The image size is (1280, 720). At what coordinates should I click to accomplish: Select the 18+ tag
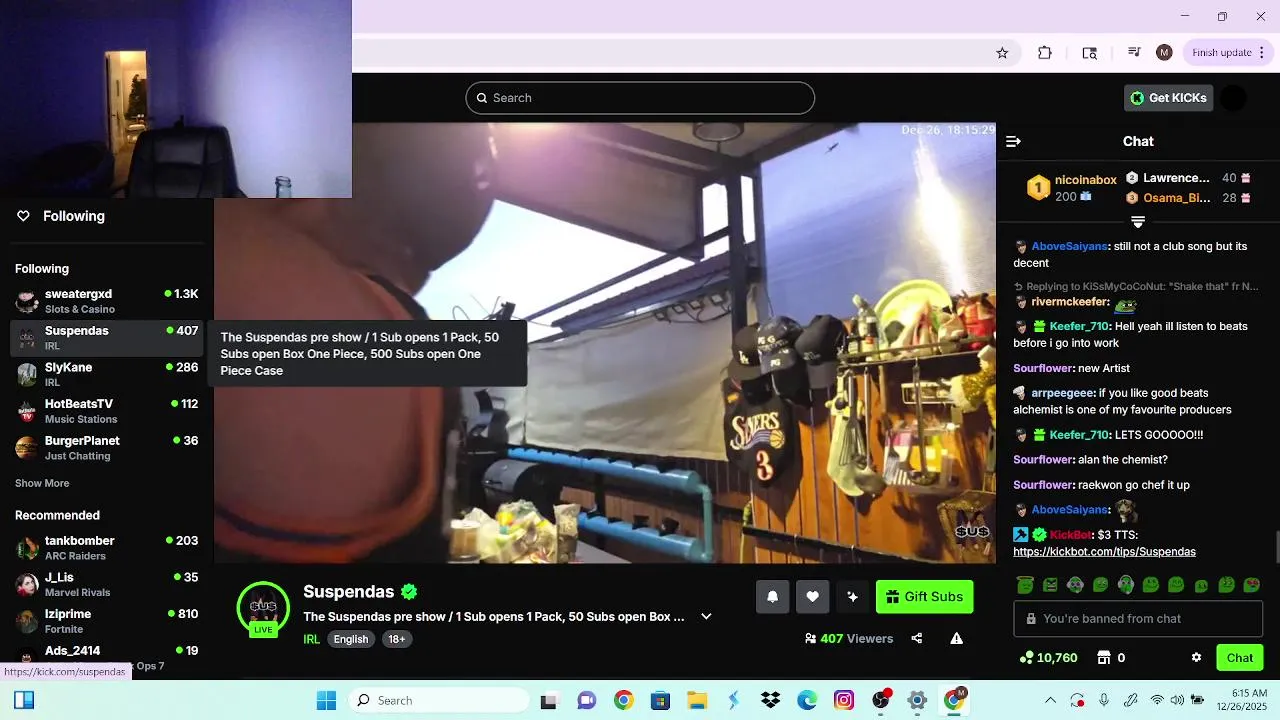point(397,639)
